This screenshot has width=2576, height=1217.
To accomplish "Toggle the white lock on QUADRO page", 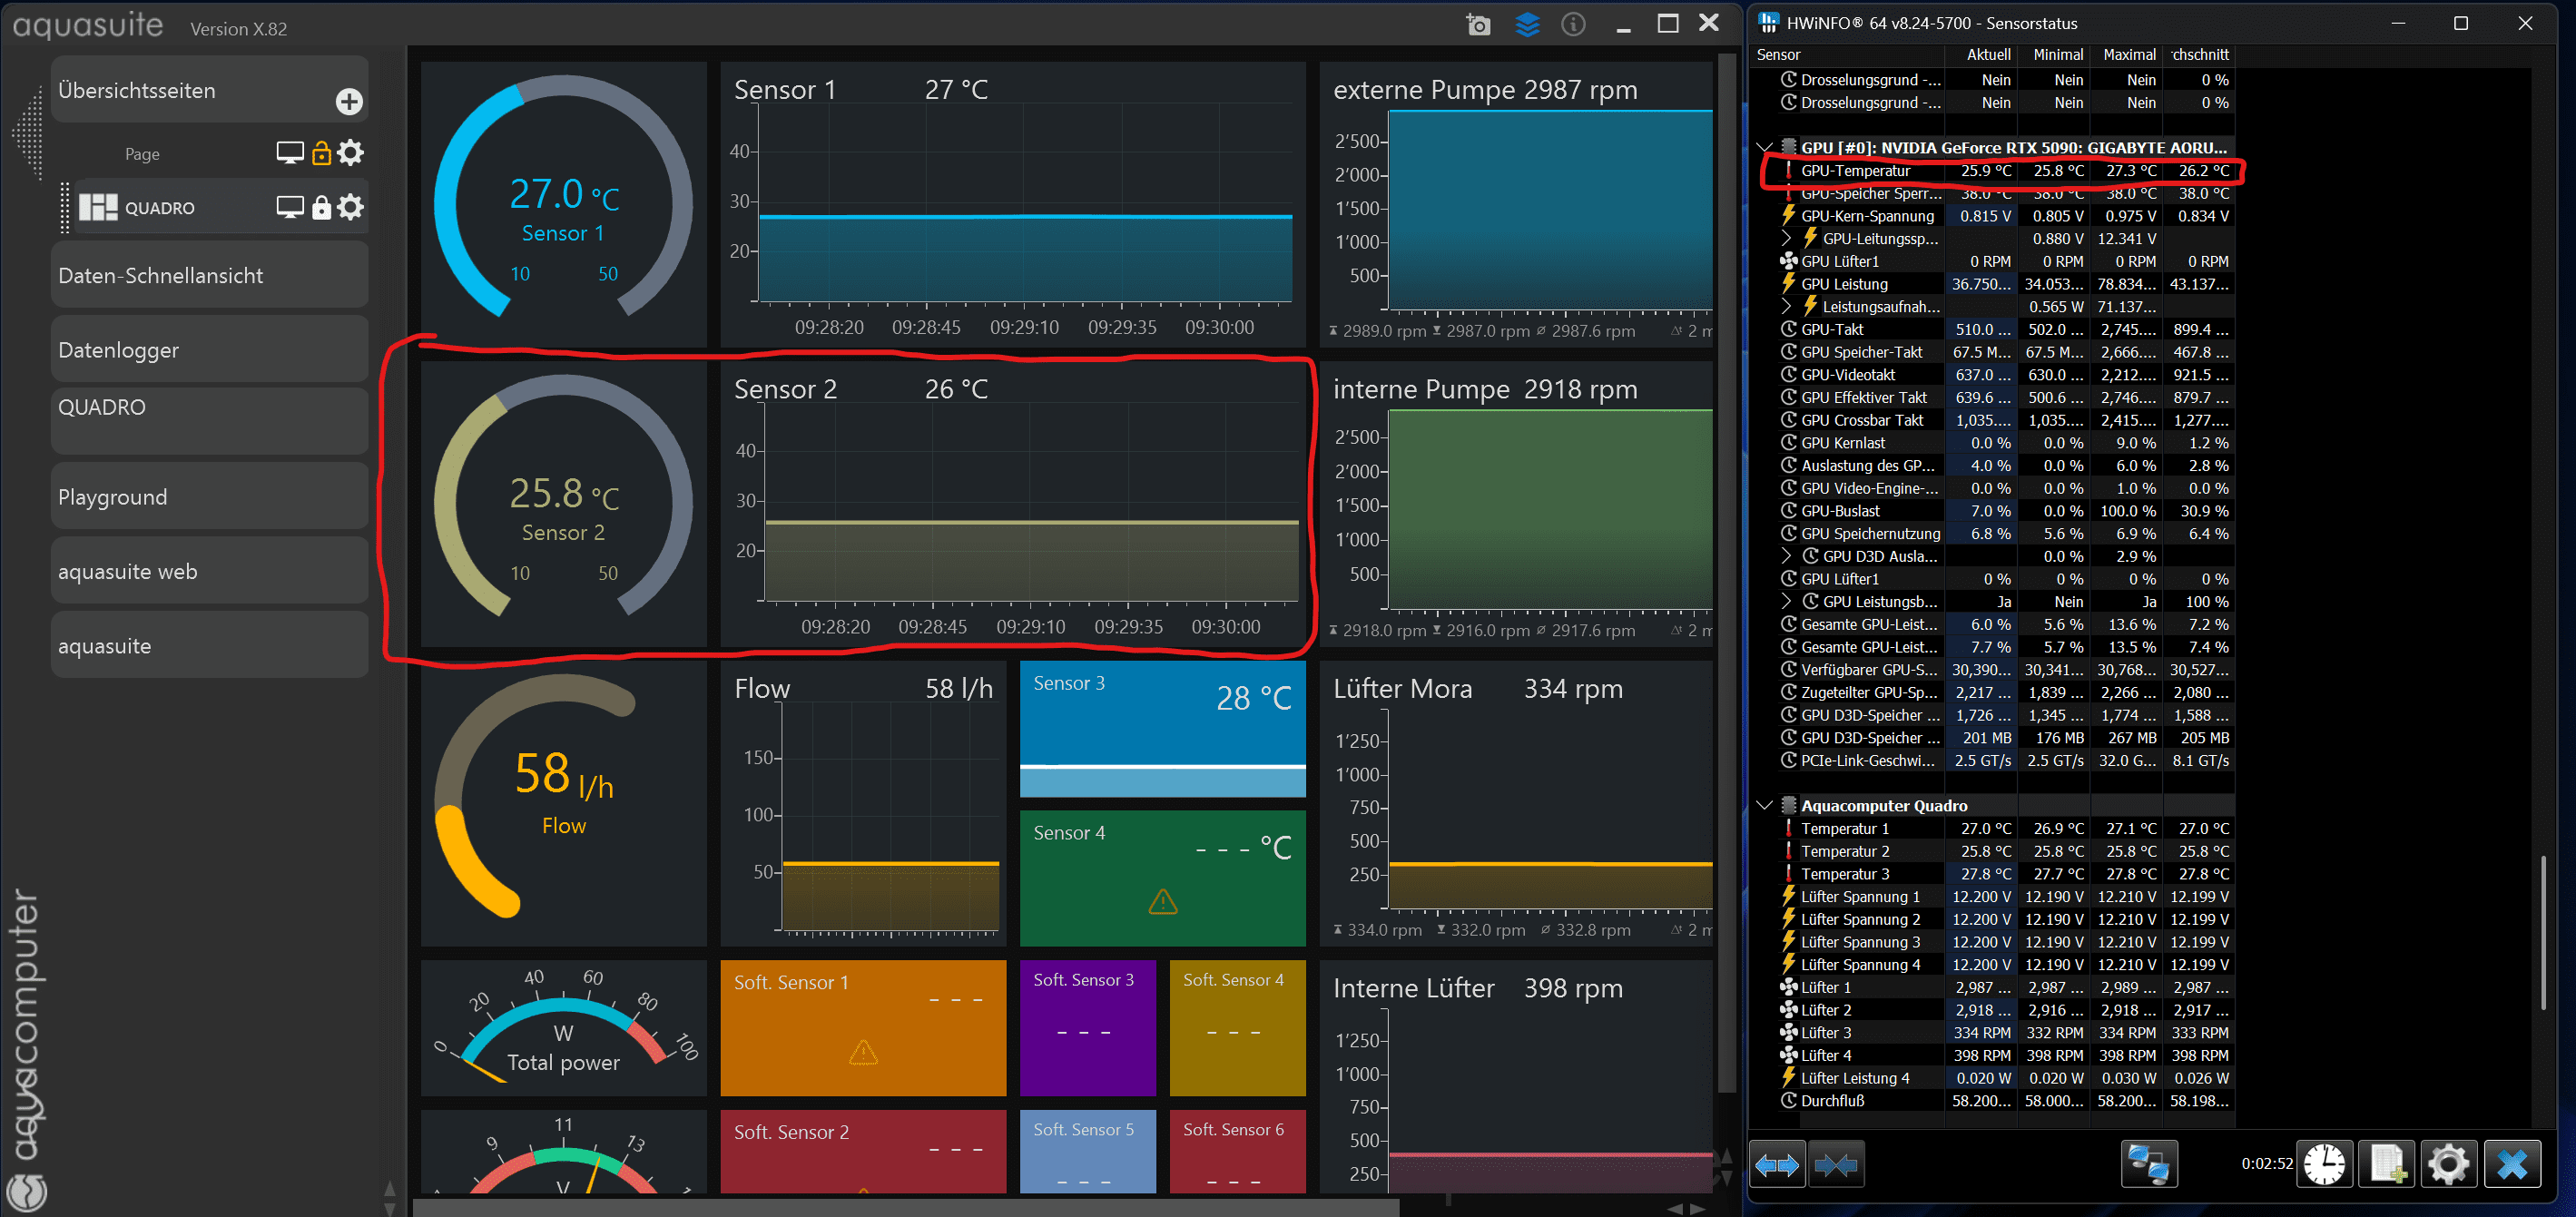I will (321, 207).
